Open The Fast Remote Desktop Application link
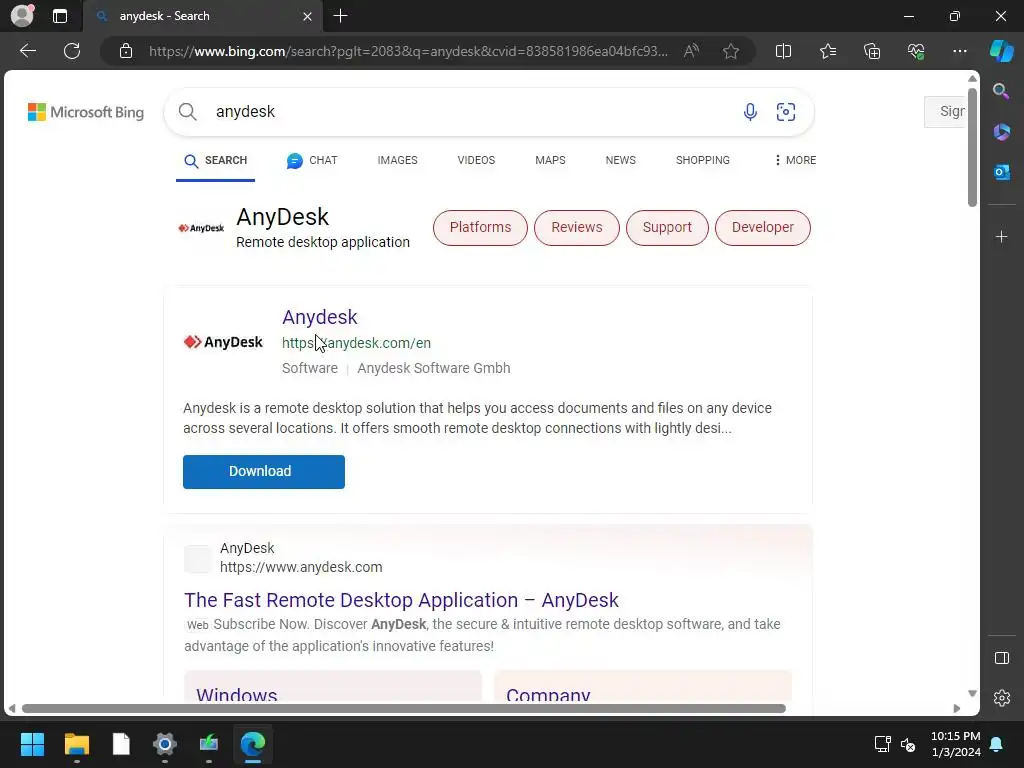The height and width of the screenshot is (768, 1024). [401, 600]
